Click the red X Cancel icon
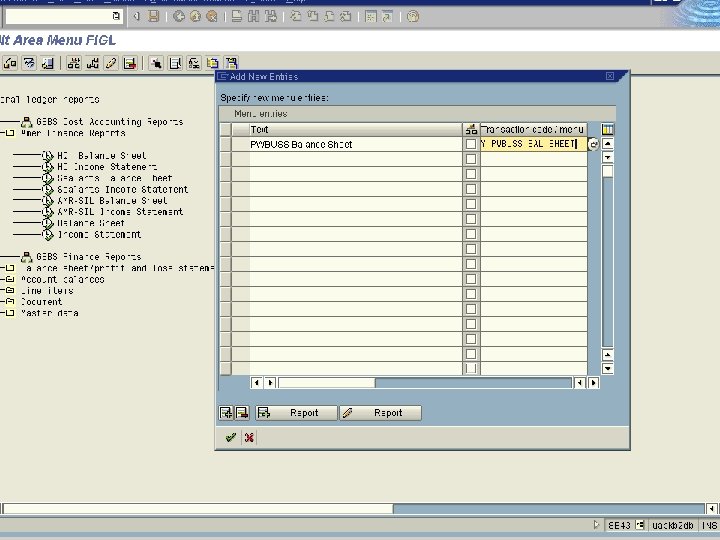This screenshot has height=540, width=720. tap(249, 437)
